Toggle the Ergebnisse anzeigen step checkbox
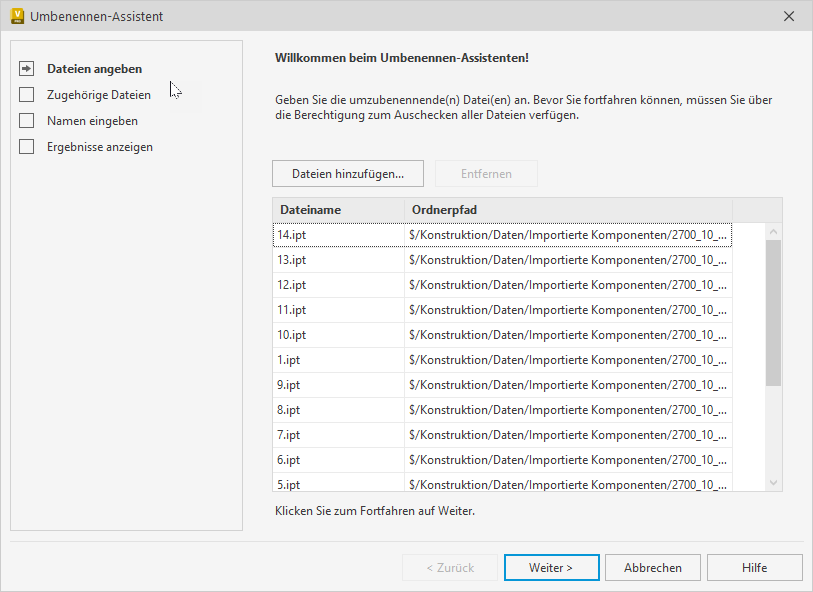 pyautogui.click(x=27, y=147)
